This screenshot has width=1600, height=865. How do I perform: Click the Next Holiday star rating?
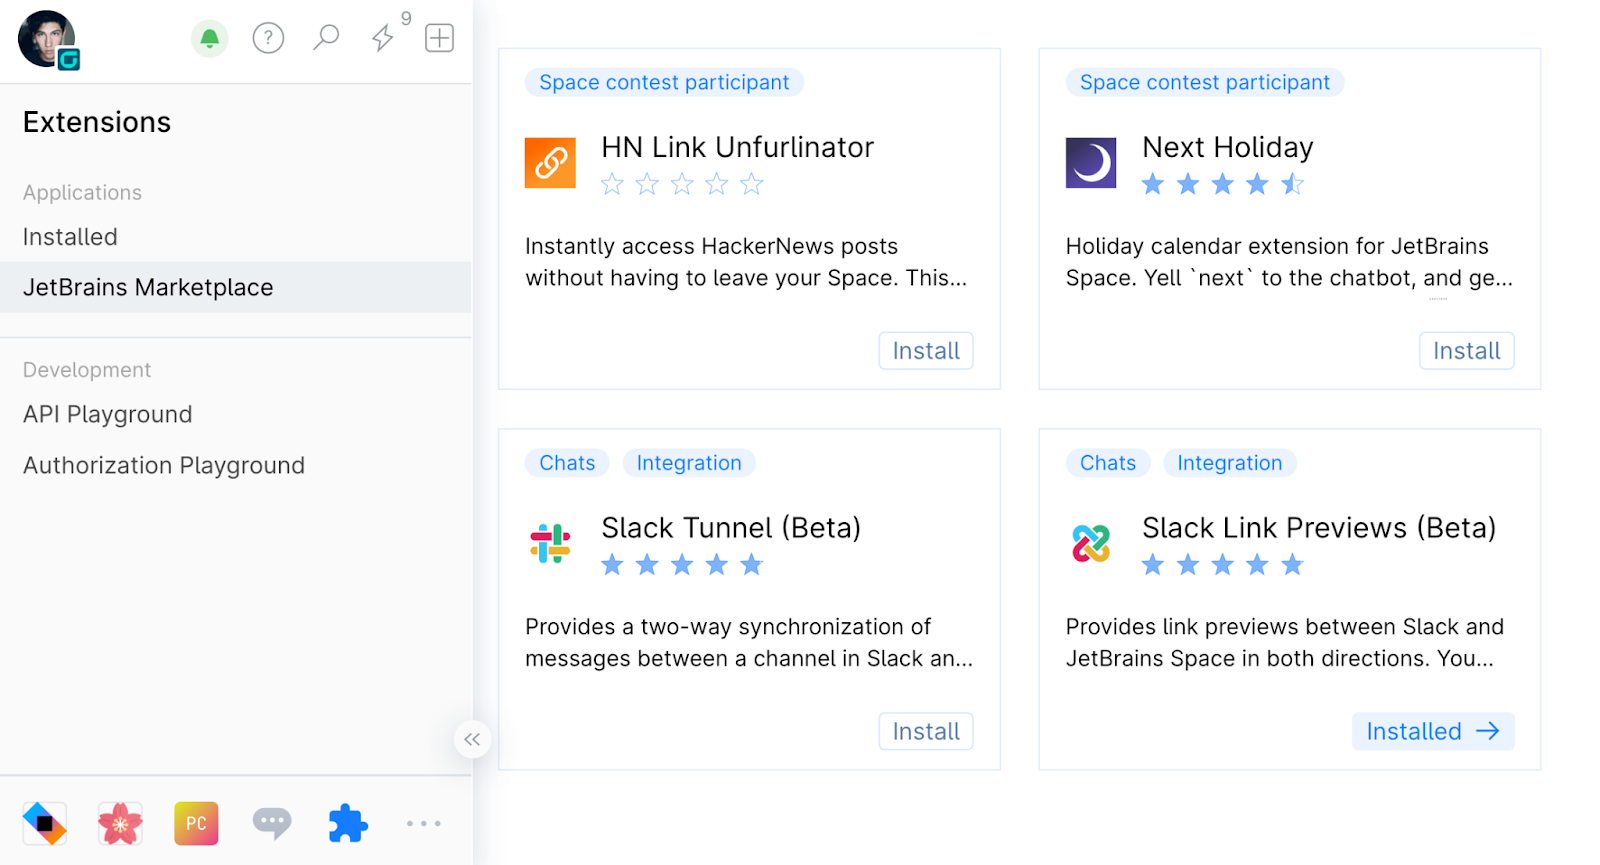(x=1222, y=184)
